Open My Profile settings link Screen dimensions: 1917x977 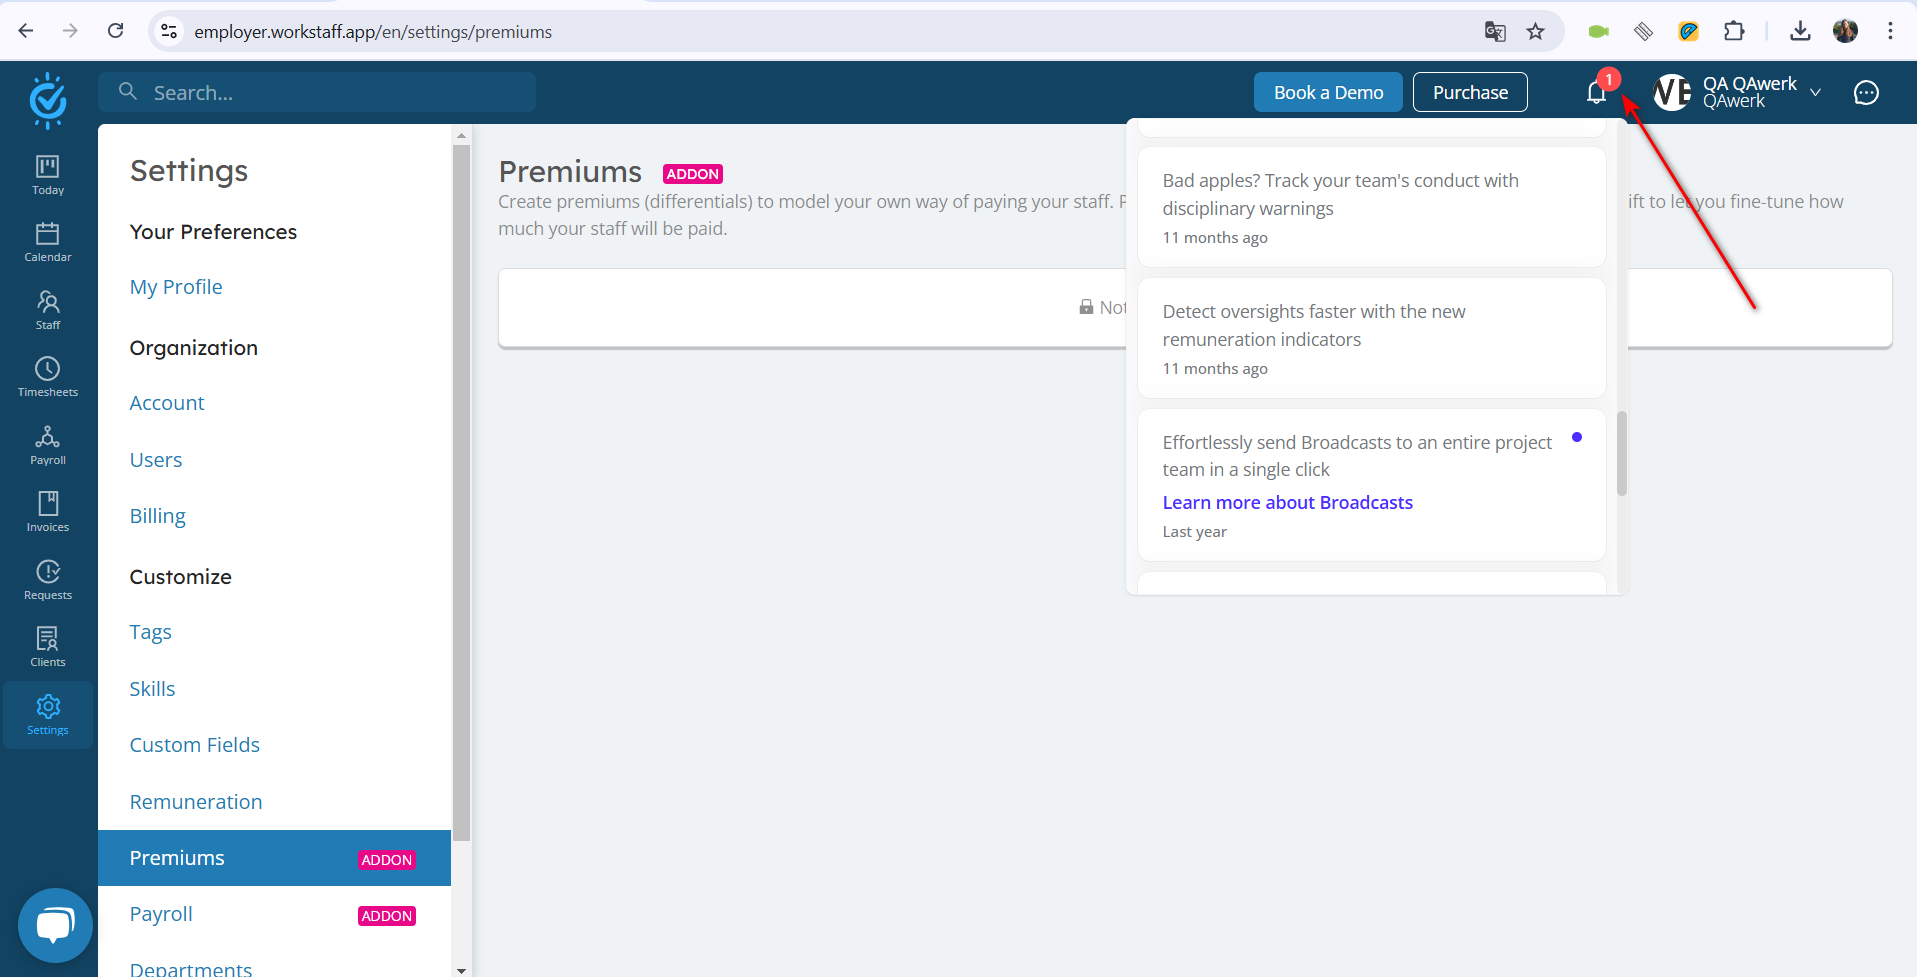pyautogui.click(x=176, y=287)
